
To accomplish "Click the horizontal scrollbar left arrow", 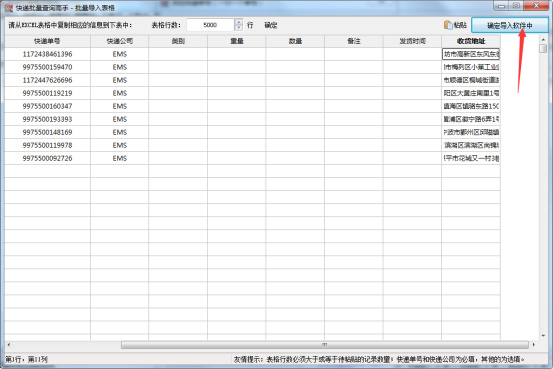I will tap(8, 345).
